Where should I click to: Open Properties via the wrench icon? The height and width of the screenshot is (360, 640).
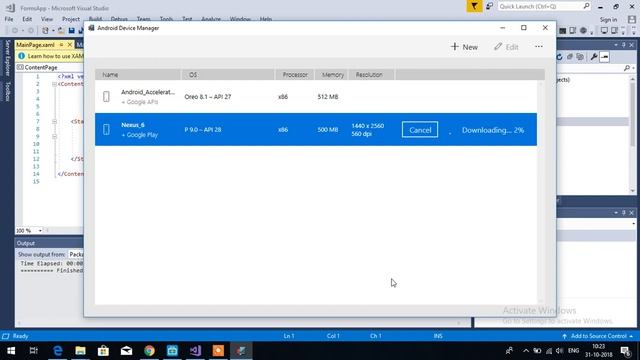[x=594, y=57]
